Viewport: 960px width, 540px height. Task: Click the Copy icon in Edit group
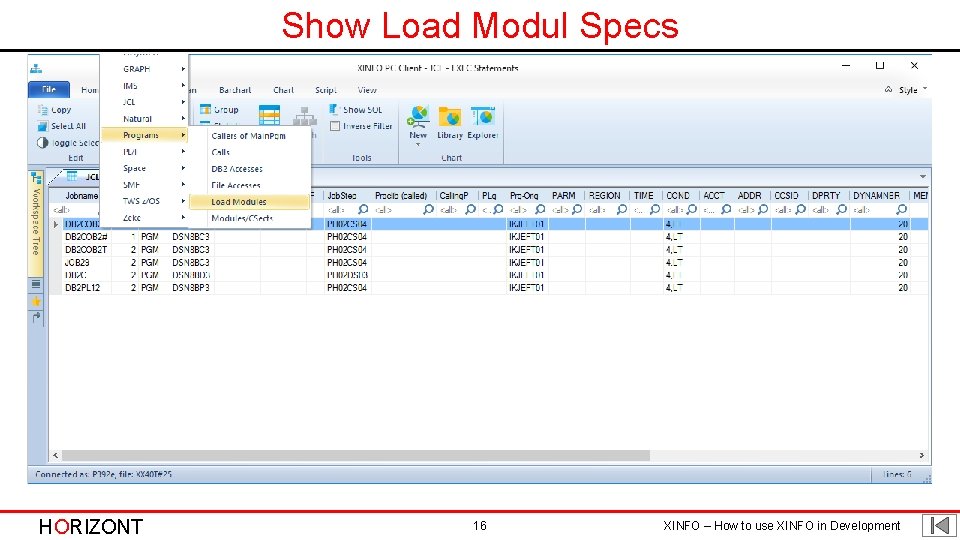pos(43,110)
